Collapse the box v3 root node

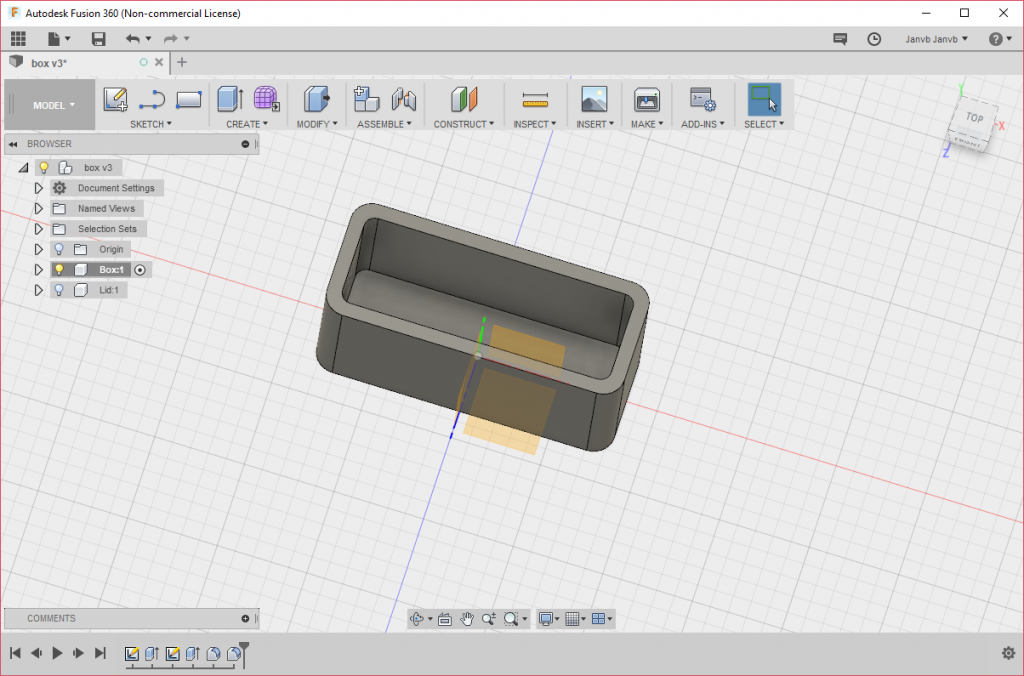click(x=24, y=168)
